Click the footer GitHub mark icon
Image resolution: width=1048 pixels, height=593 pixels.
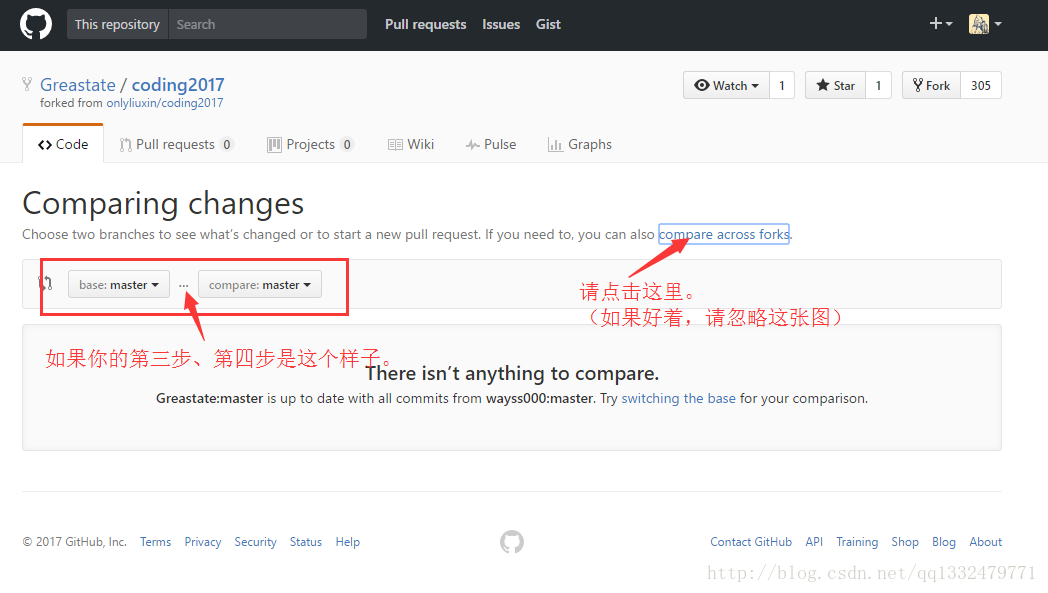(x=512, y=542)
